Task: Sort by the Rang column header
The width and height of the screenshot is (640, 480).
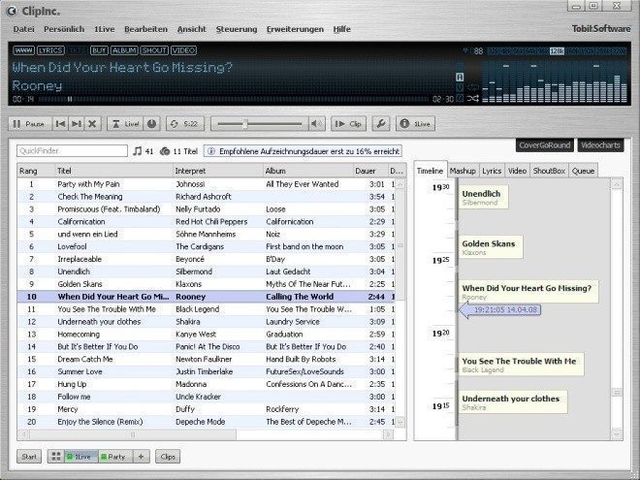Action: [x=36, y=171]
